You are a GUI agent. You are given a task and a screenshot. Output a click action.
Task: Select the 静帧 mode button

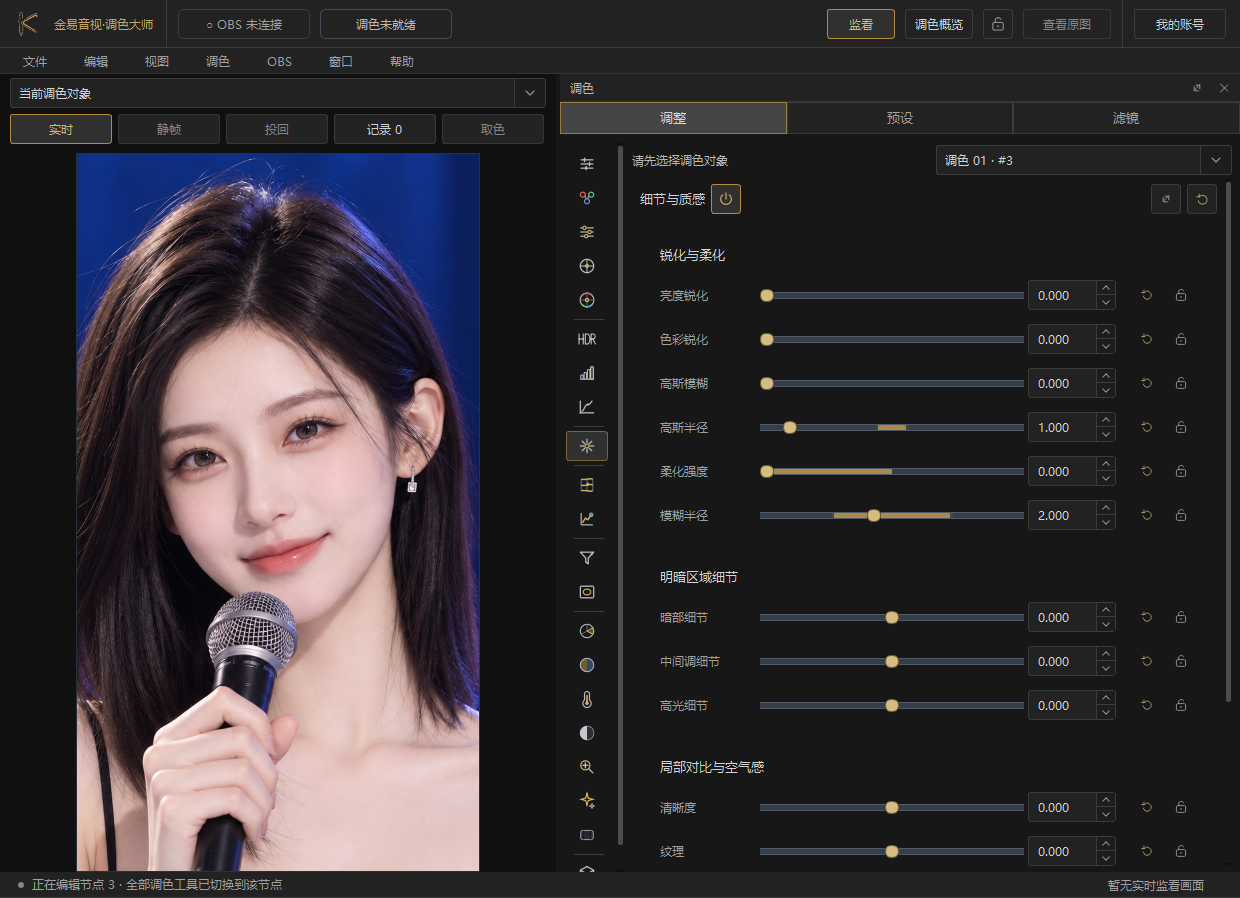point(169,129)
